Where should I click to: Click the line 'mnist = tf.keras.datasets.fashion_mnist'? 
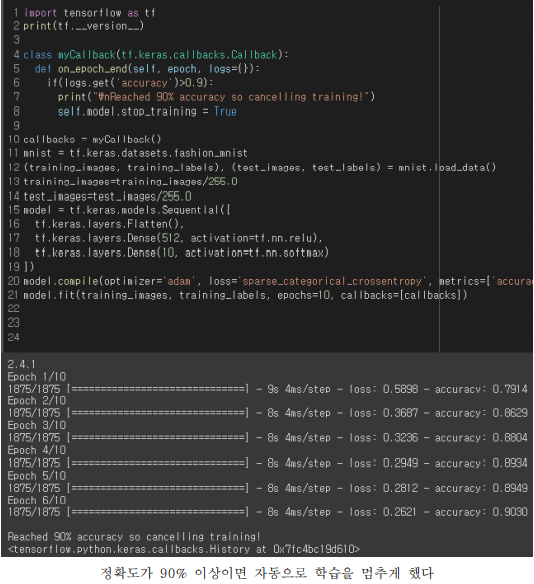click(x=135, y=153)
